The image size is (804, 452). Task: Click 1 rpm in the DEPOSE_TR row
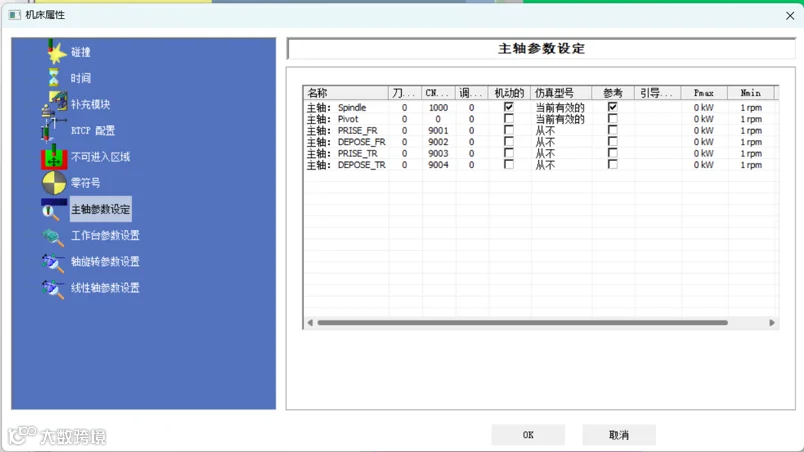751,165
